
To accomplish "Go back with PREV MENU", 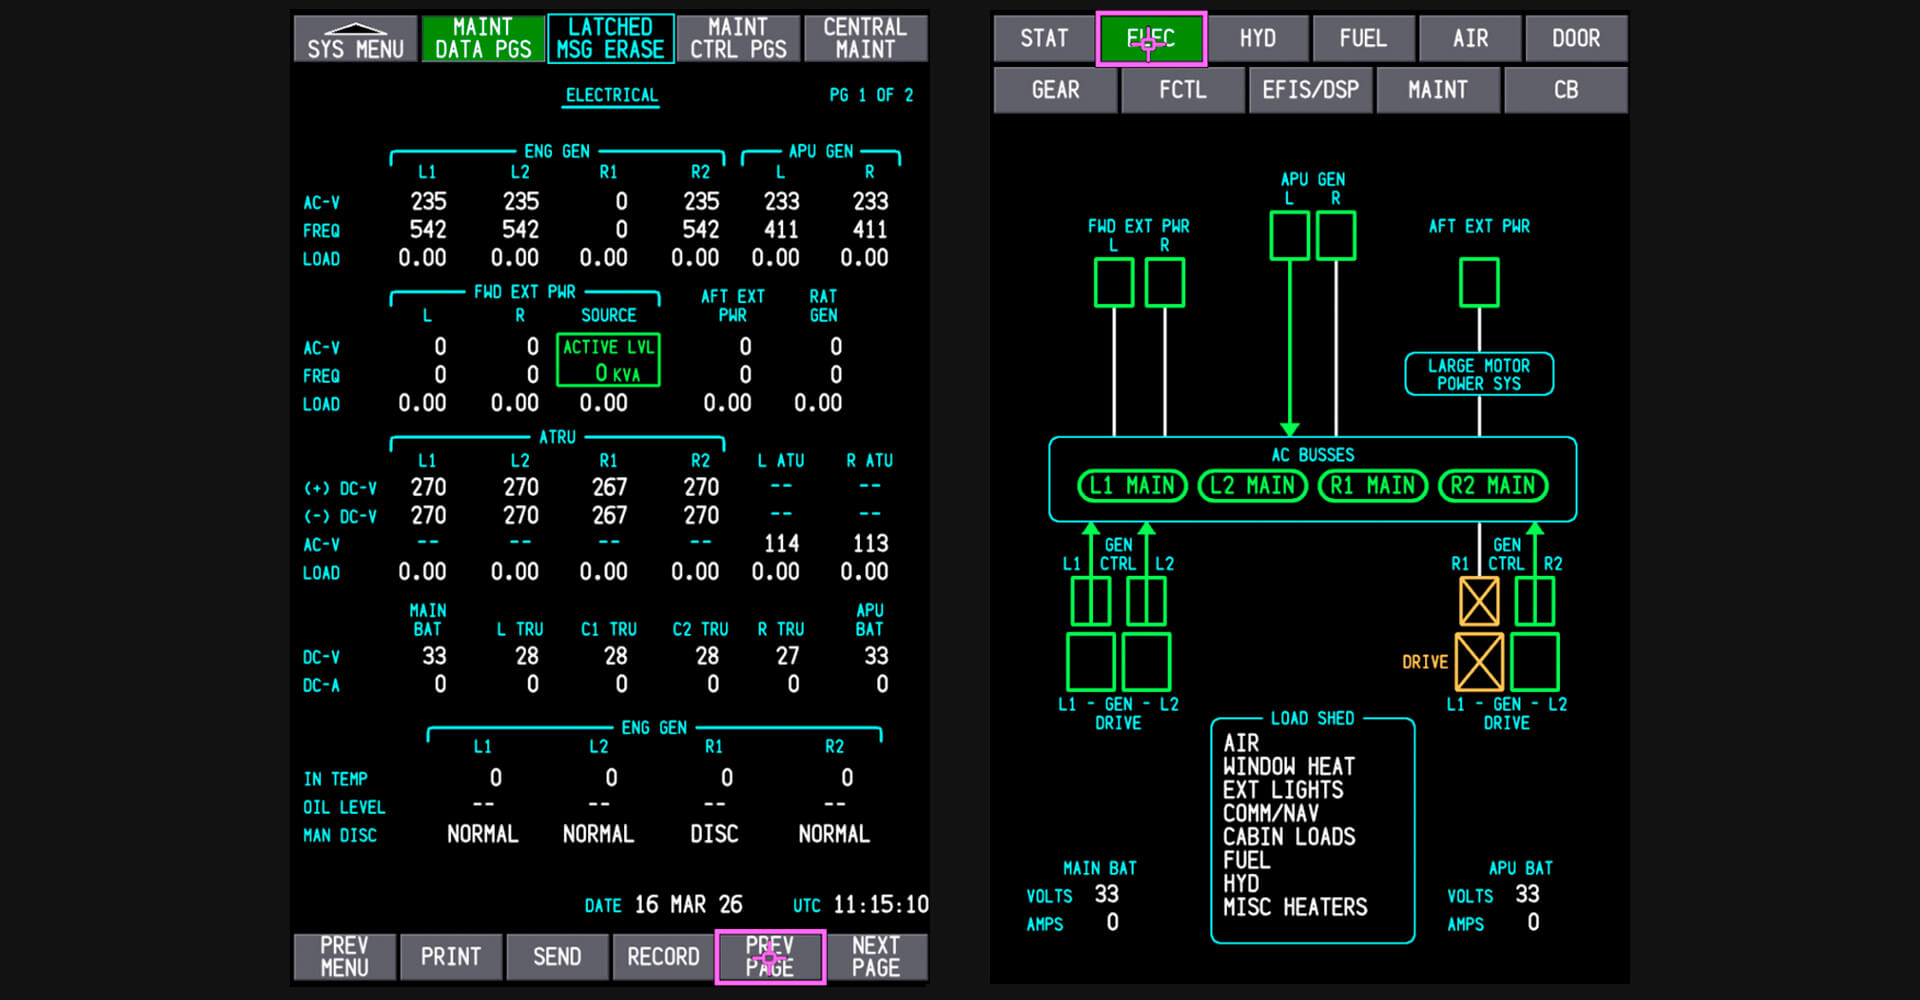I will coord(345,957).
